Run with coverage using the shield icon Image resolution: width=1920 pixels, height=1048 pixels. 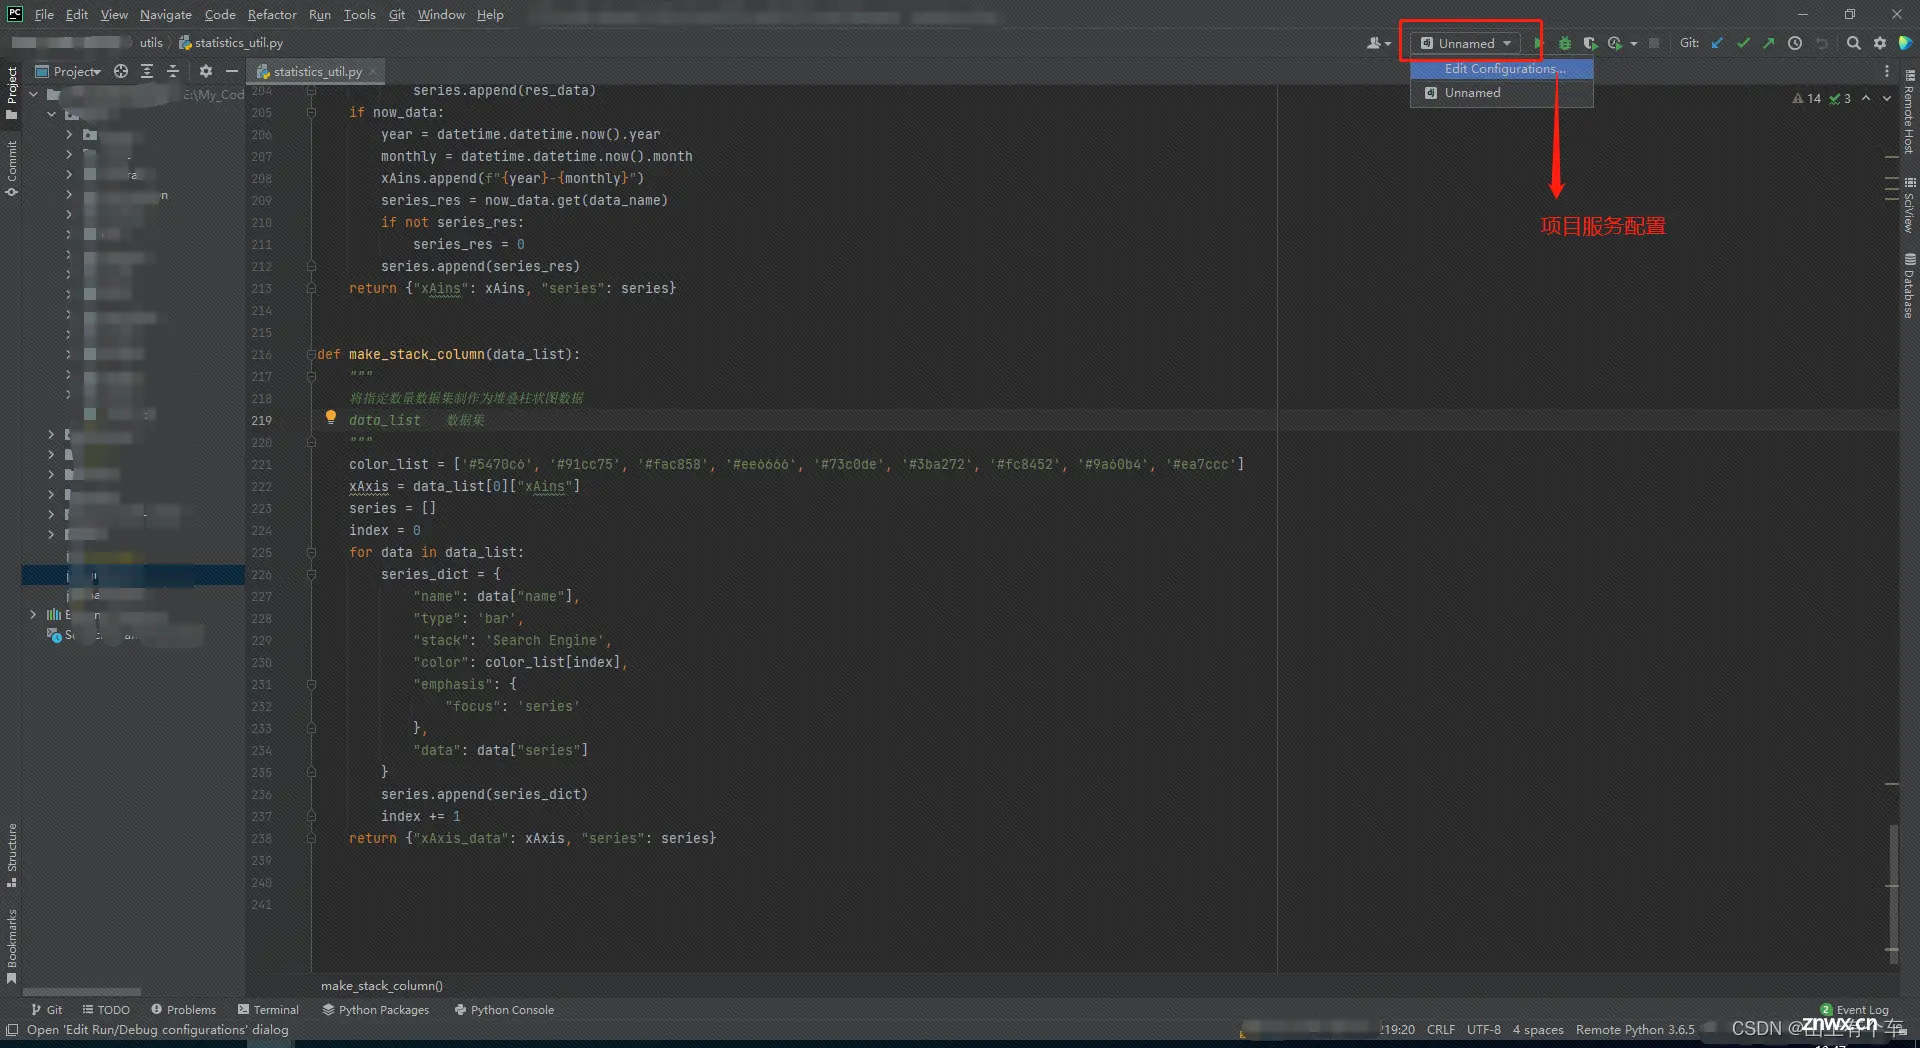[1590, 43]
